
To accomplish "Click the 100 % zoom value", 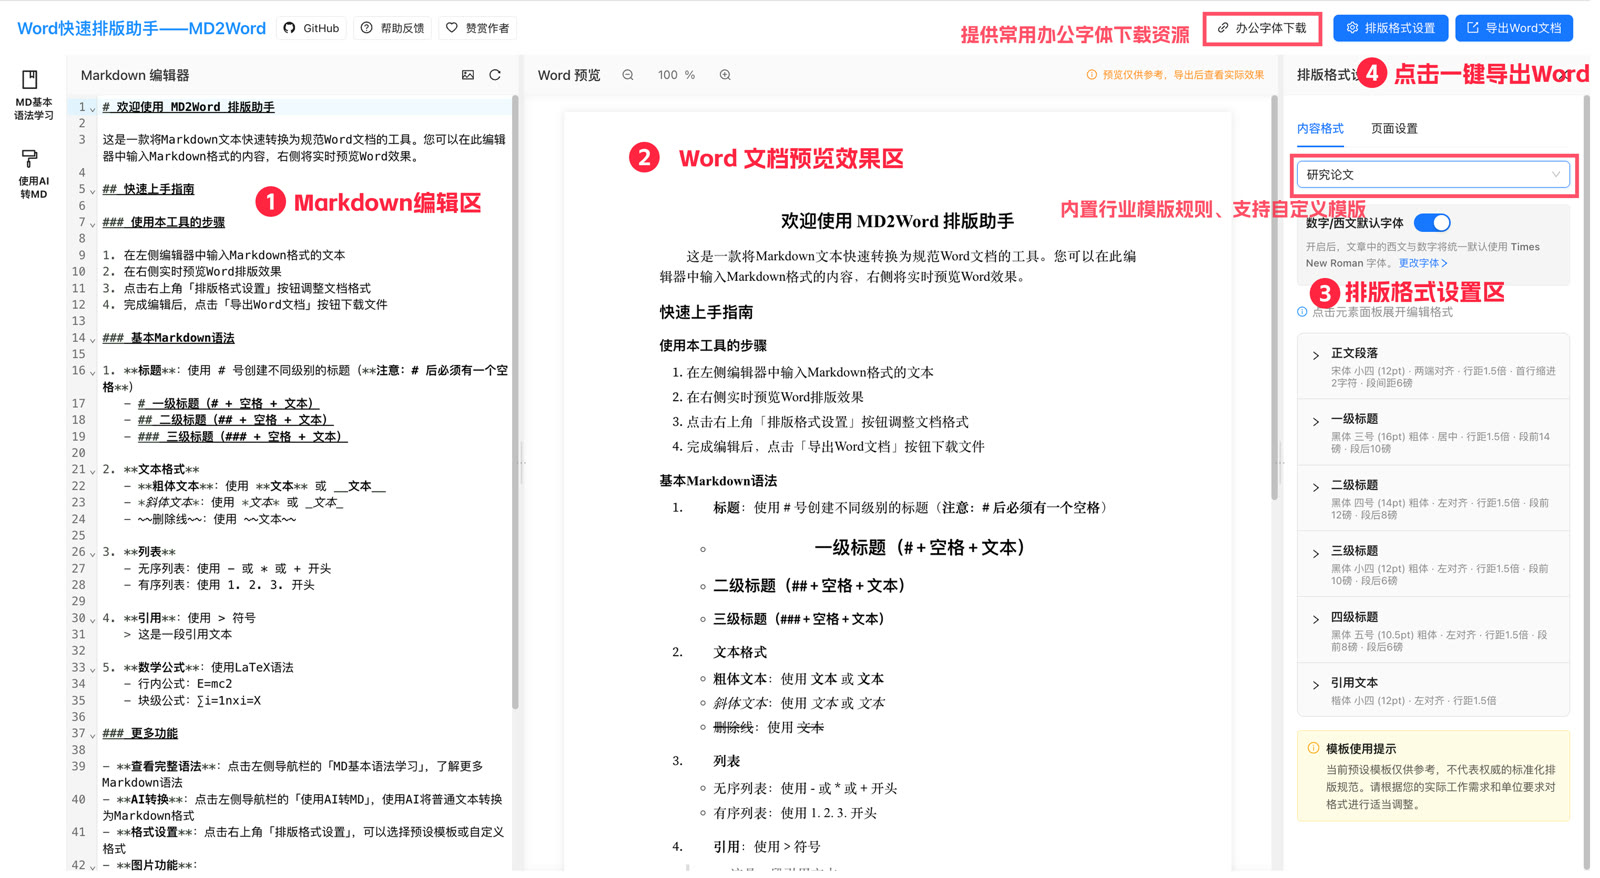I will 676,75.
